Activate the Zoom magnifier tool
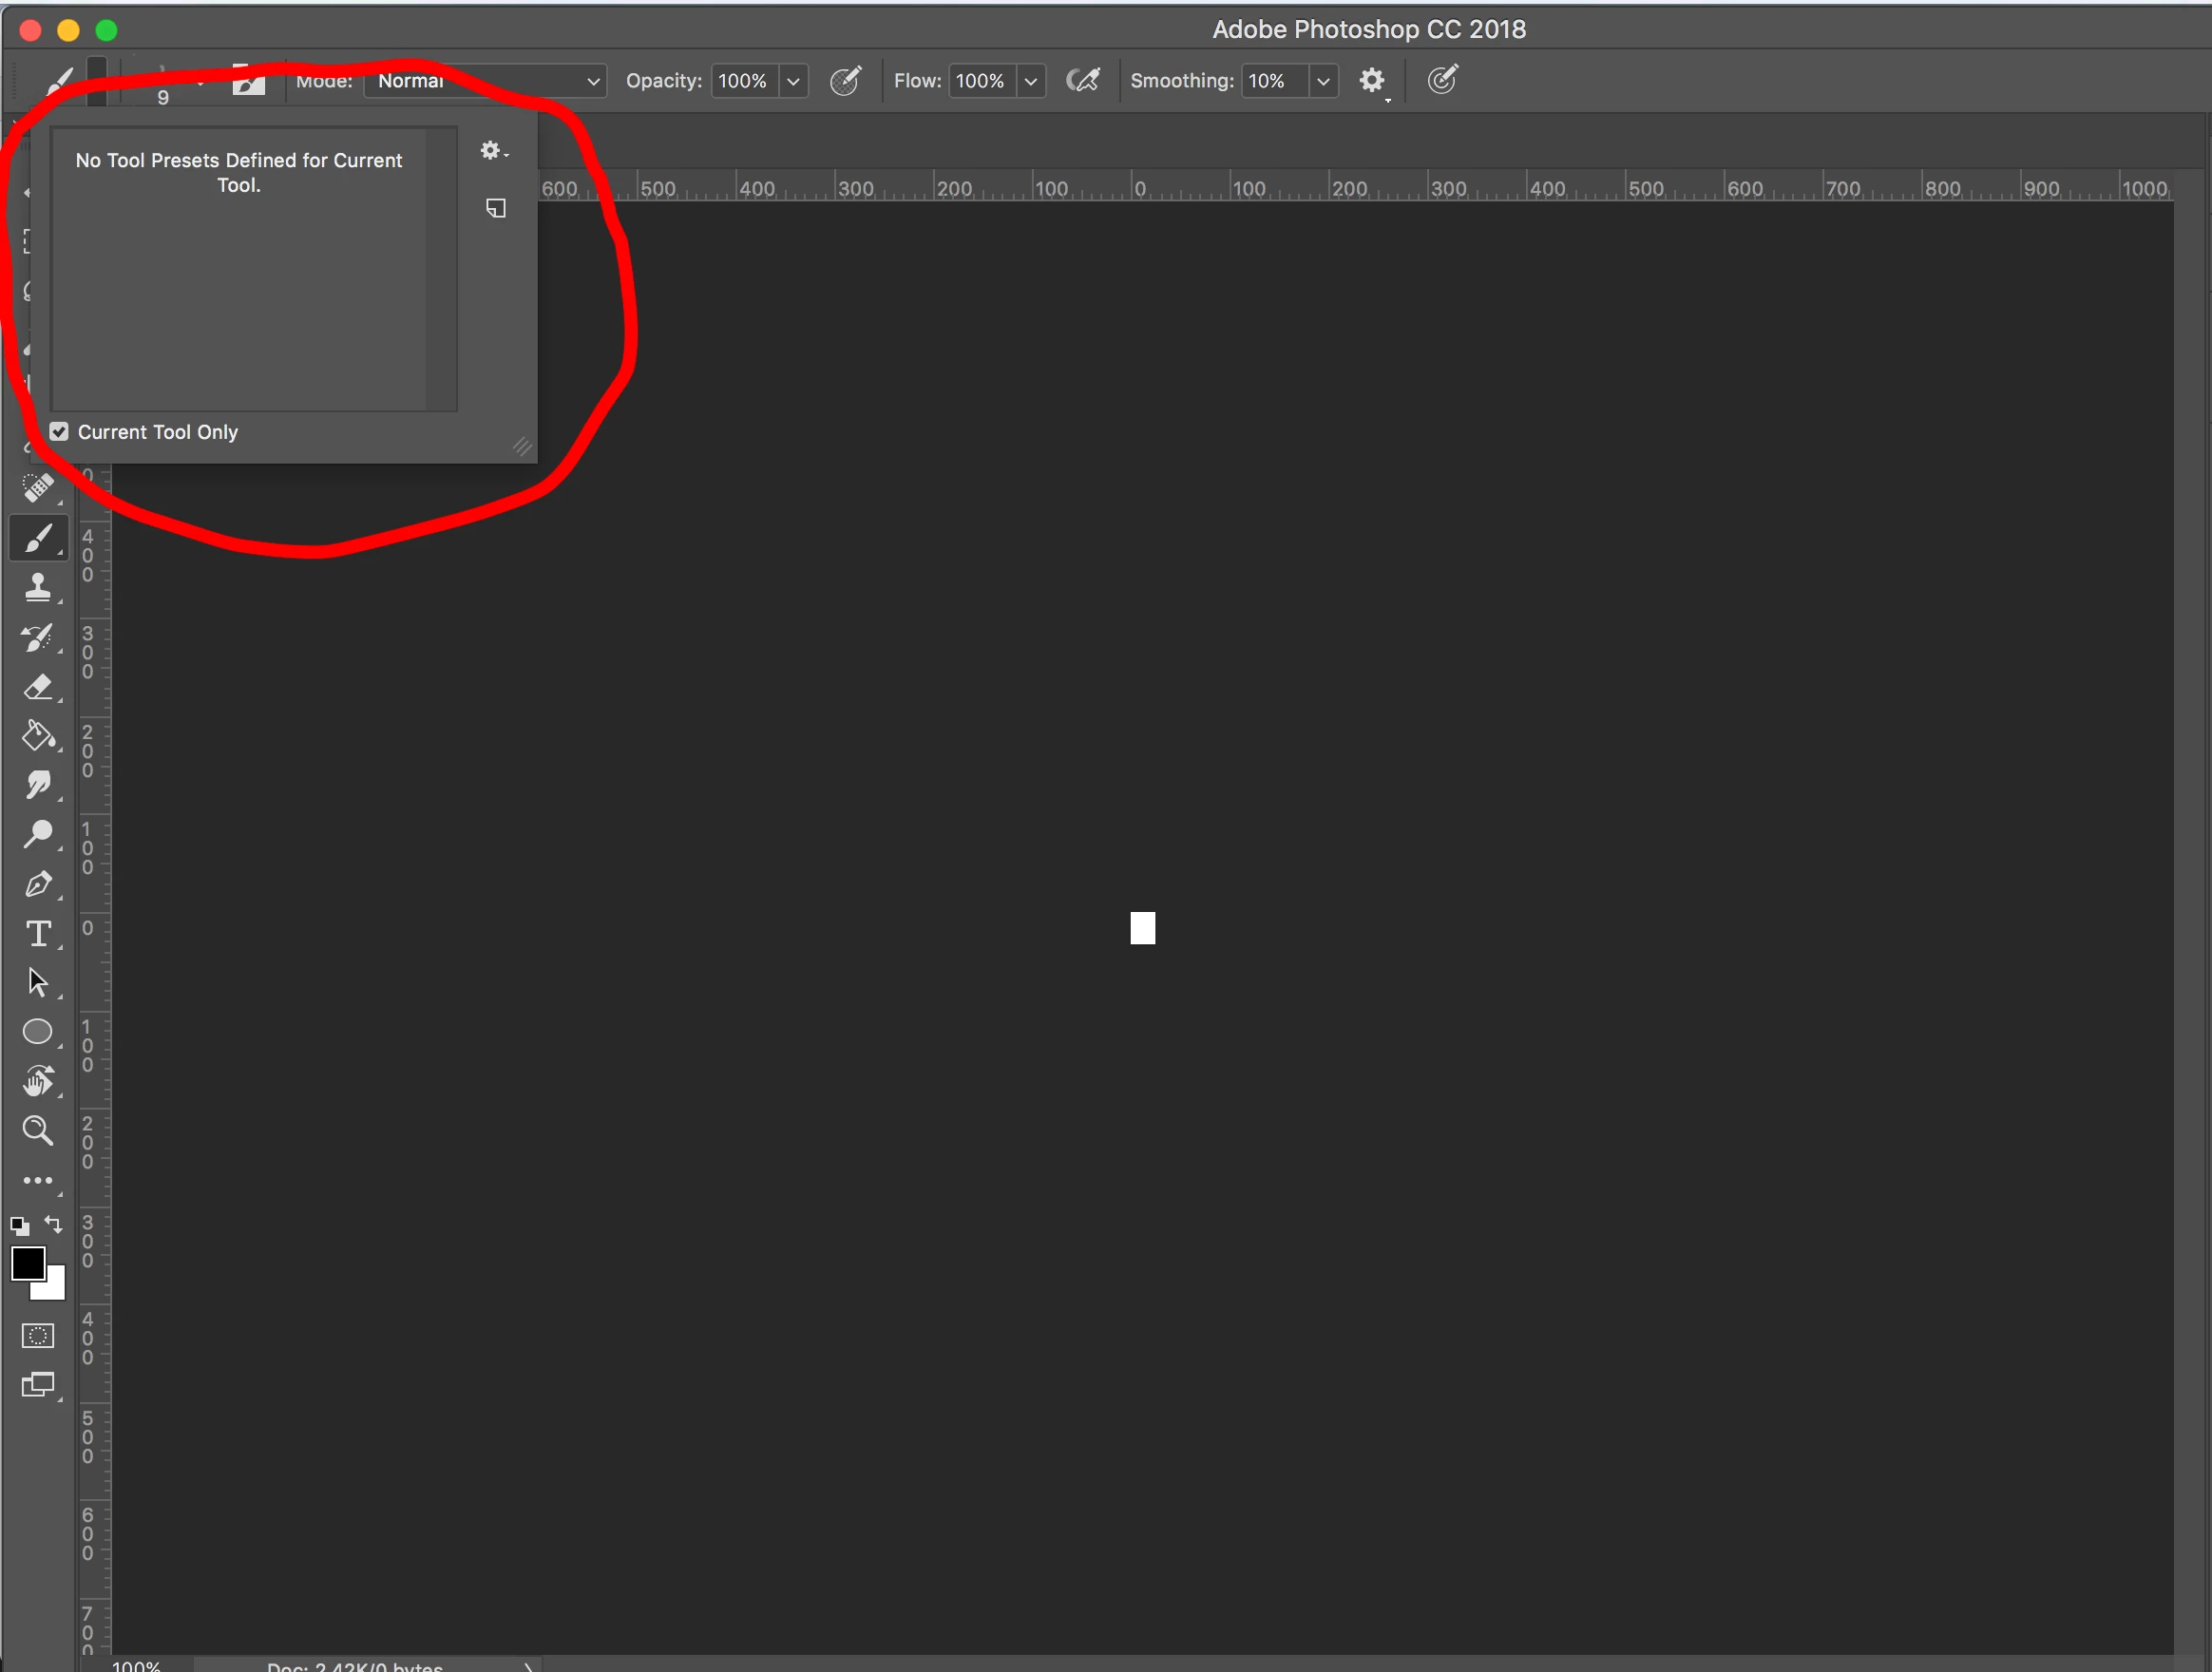This screenshot has width=2212, height=1672. tap(38, 1130)
